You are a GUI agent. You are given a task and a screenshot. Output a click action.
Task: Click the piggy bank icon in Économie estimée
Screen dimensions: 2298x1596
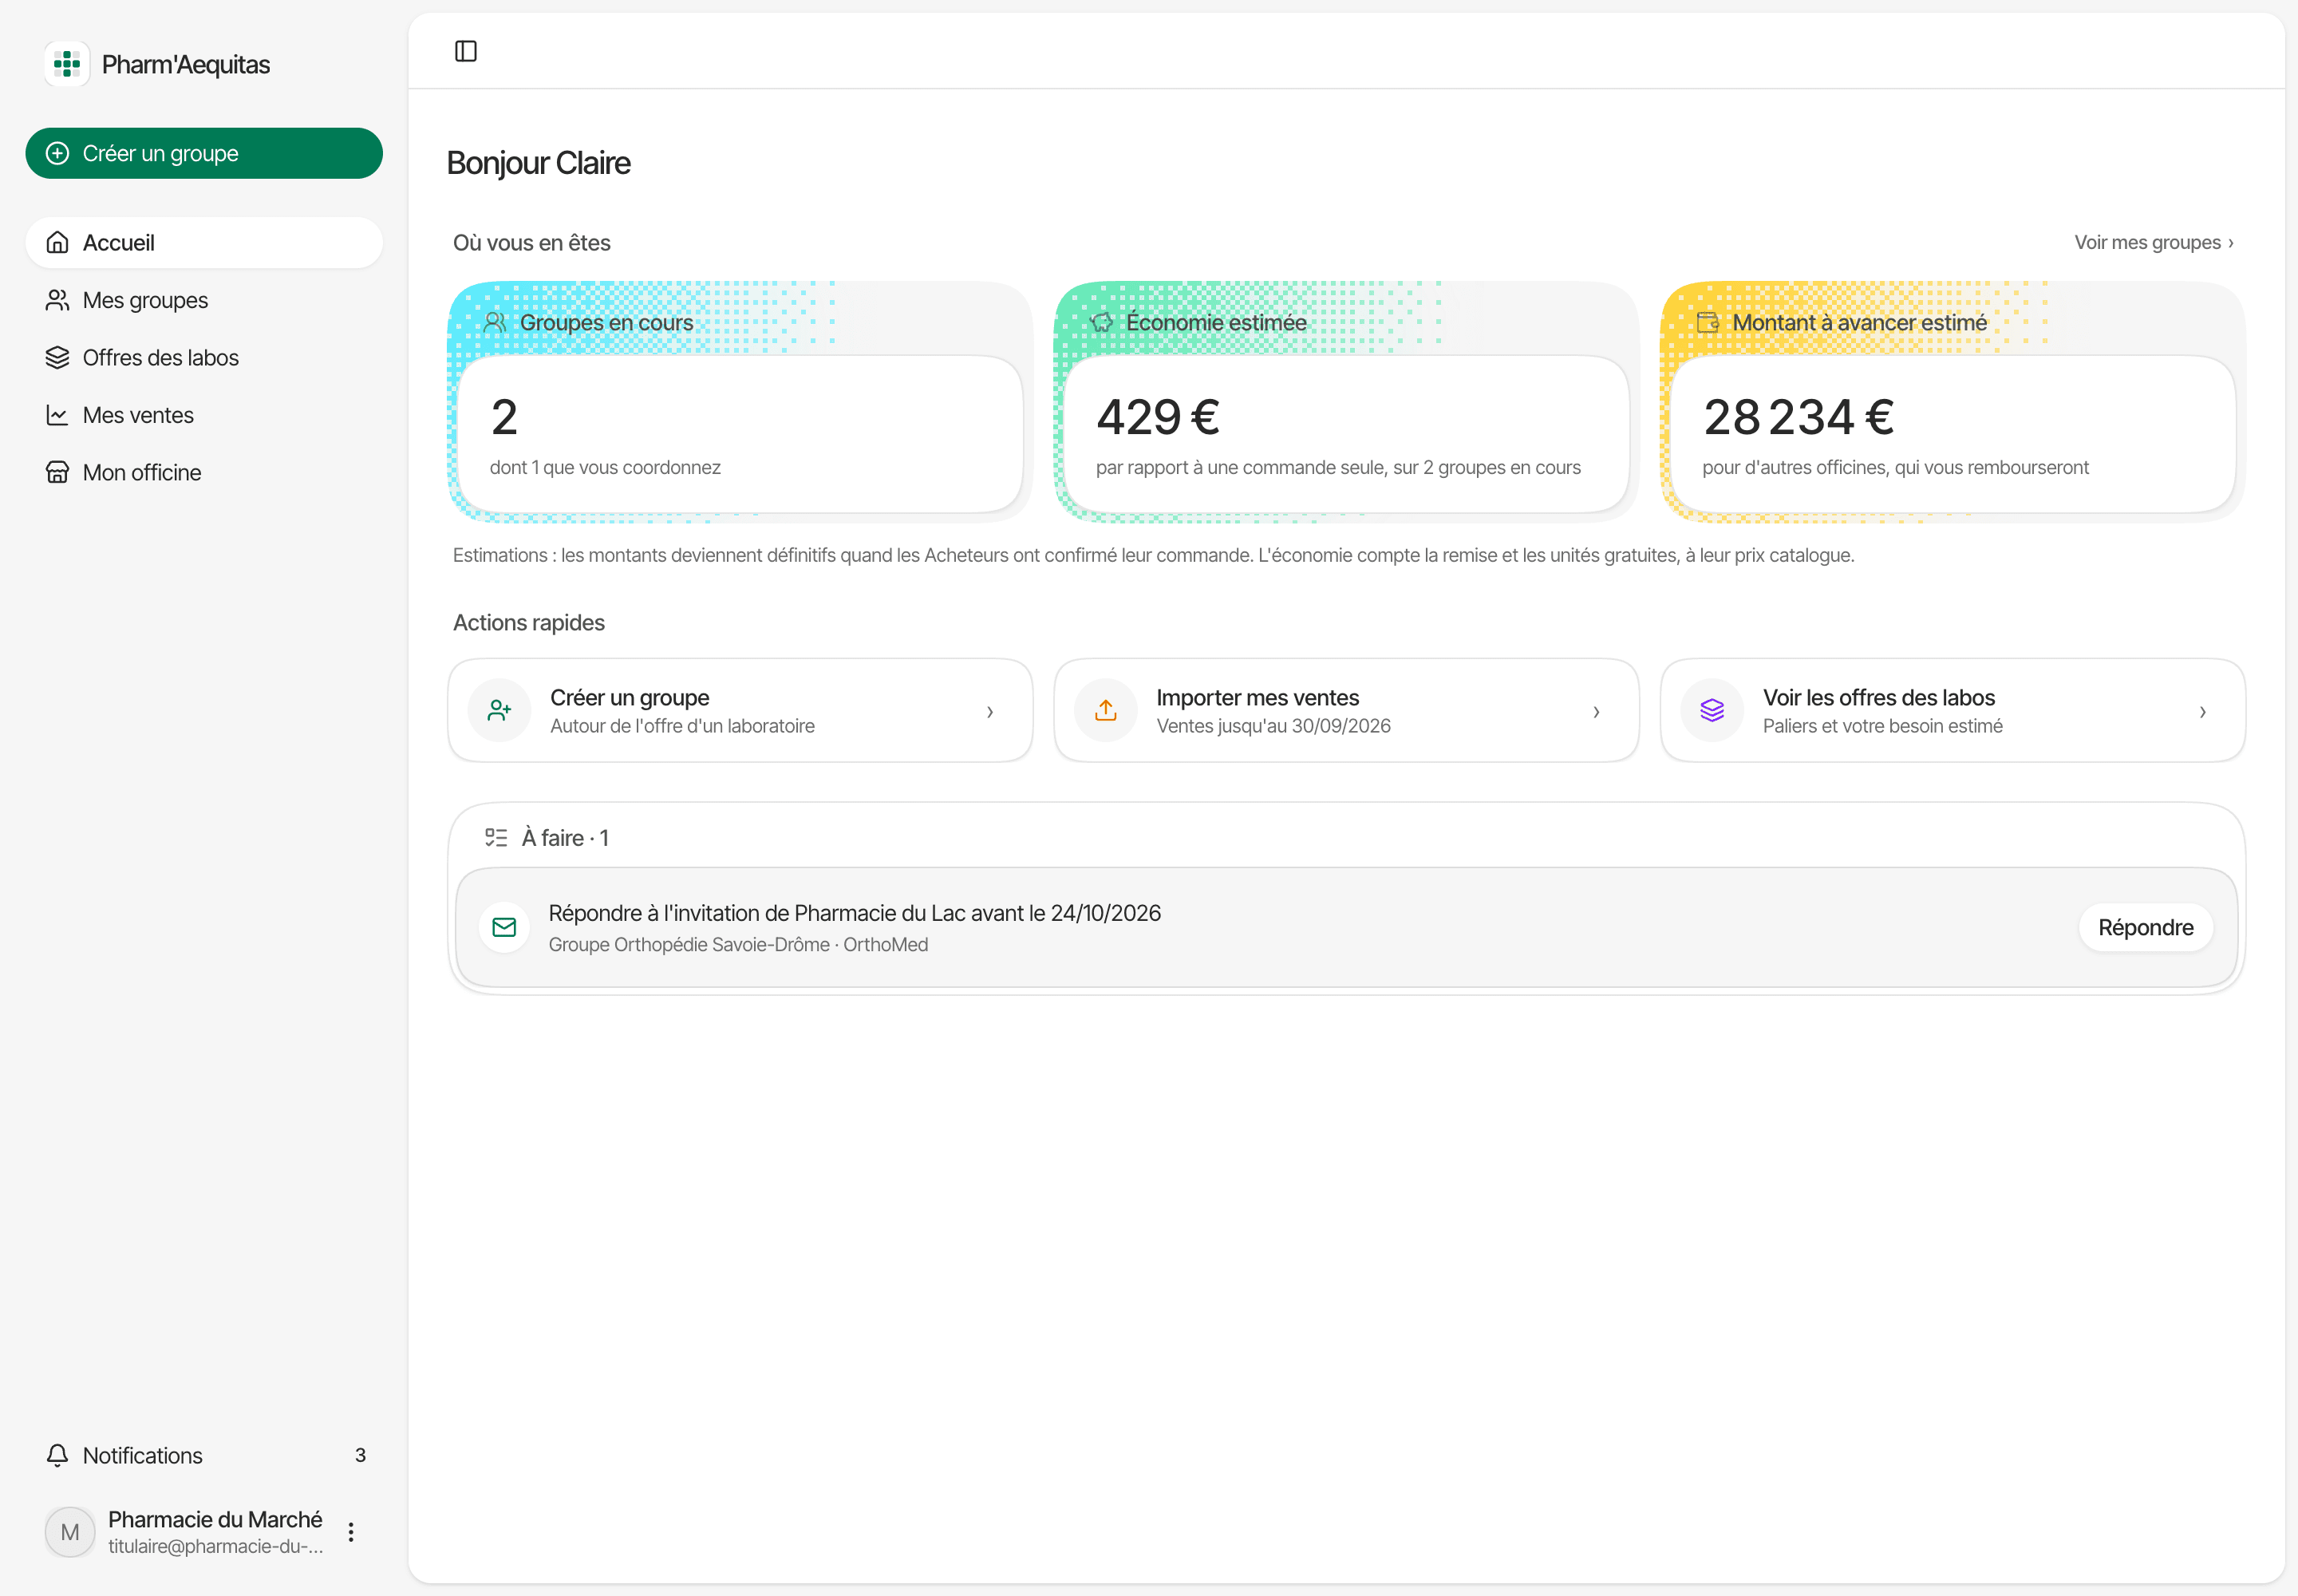(x=1102, y=322)
